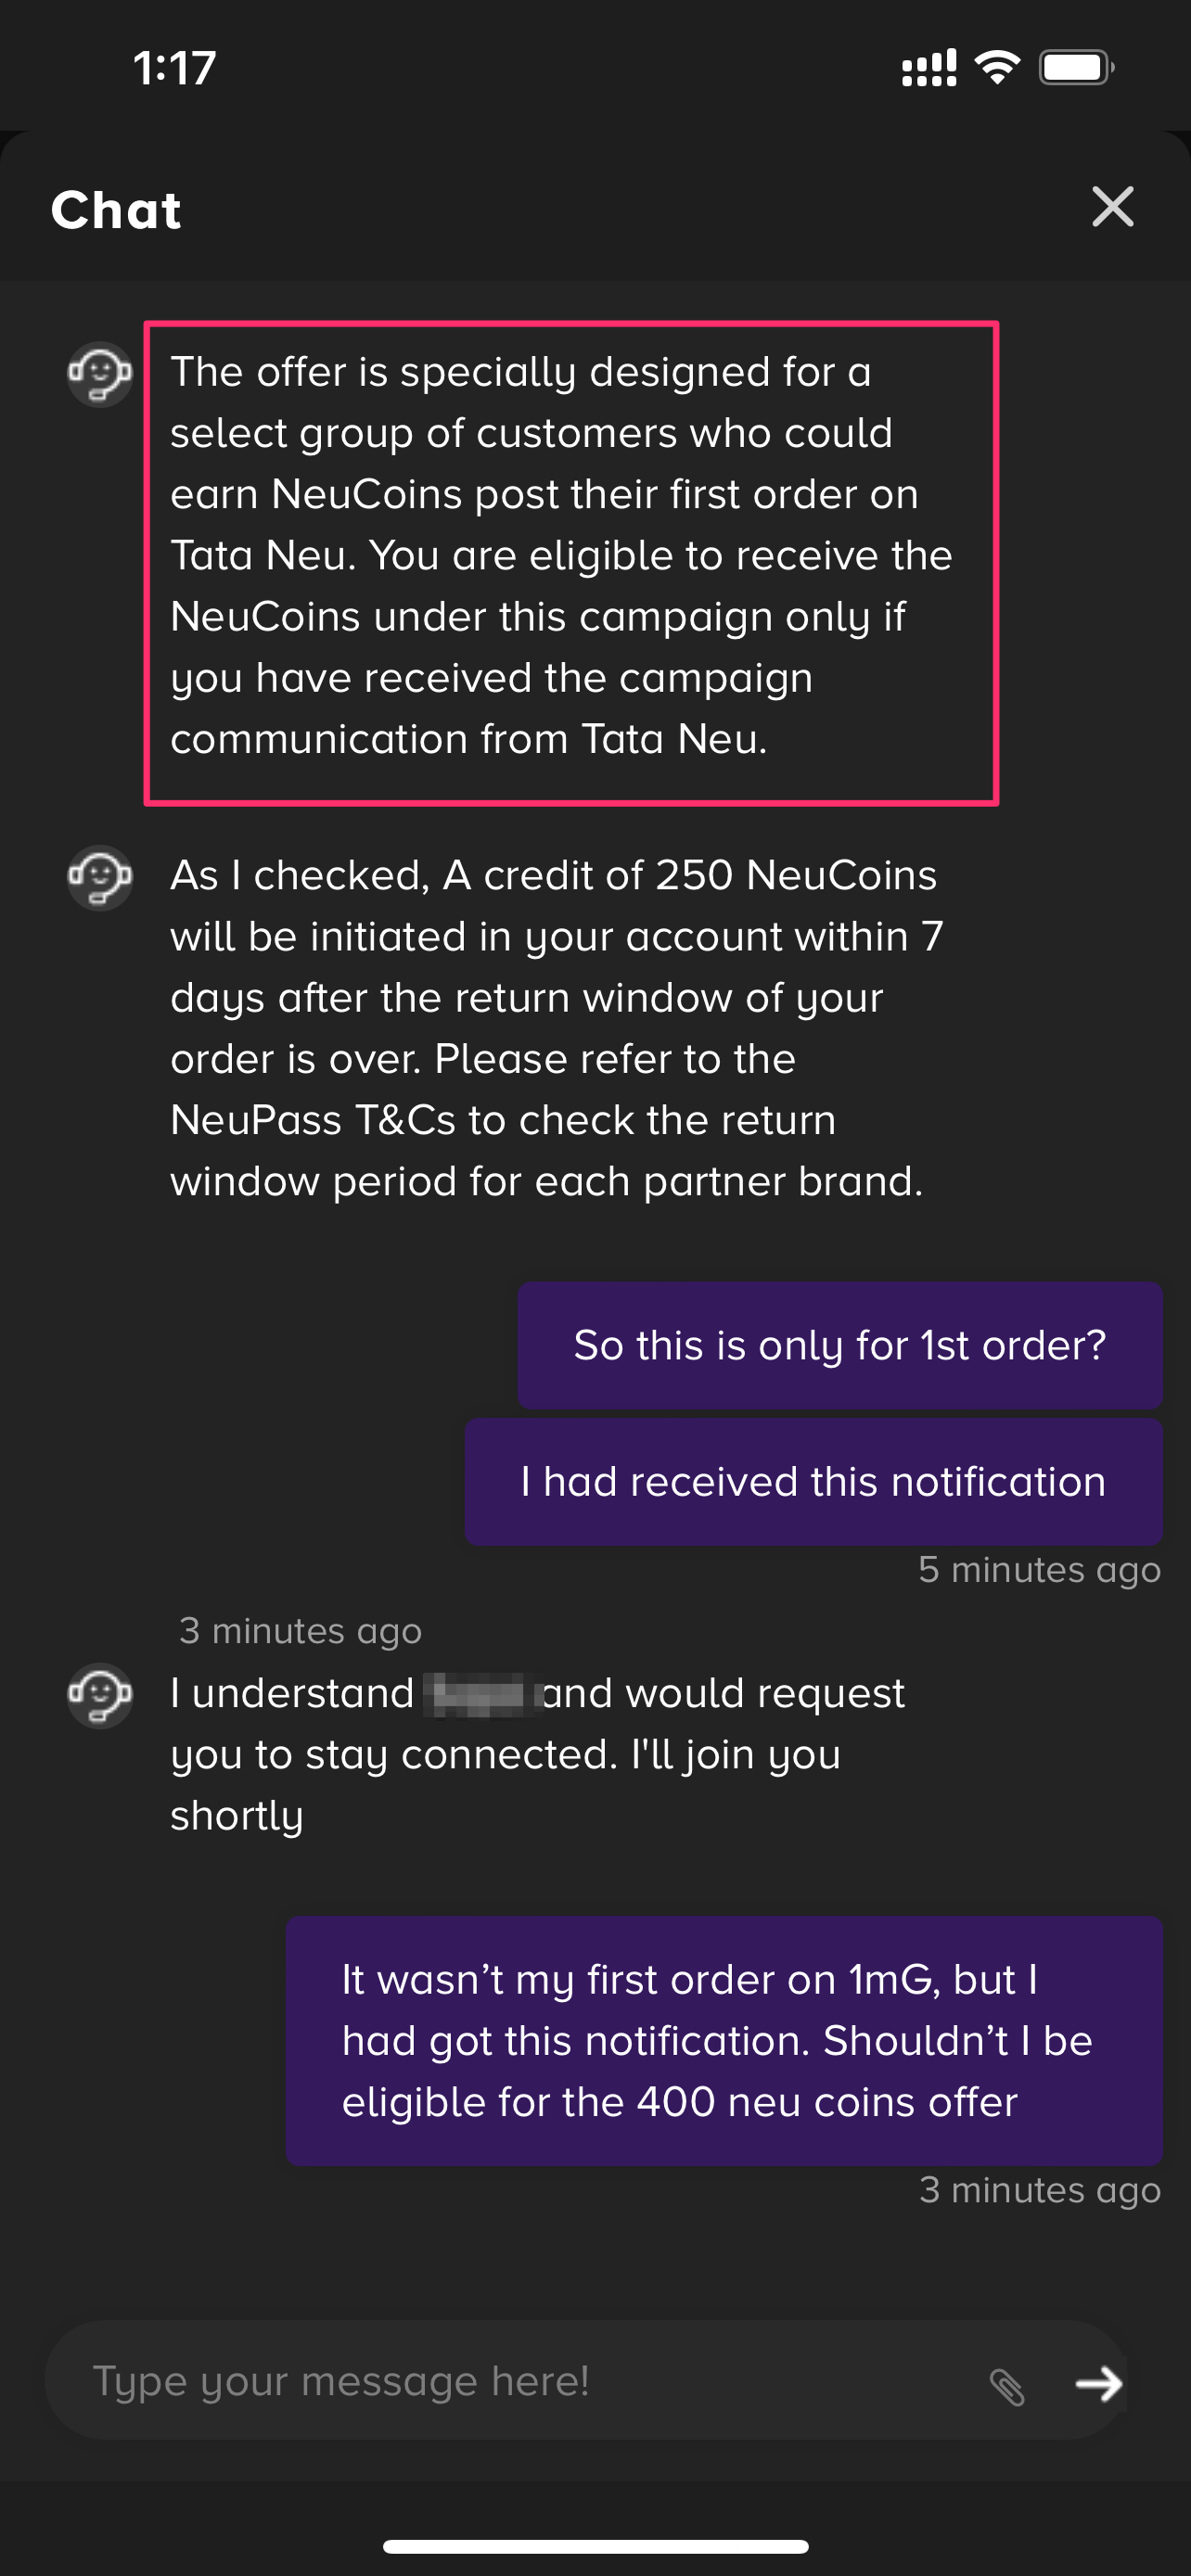This screenshot has height=2576, width=1191.
Task: Select the "It wasn't my first order" bubble
Action: pyautogui.click(x=723, y=2040)
